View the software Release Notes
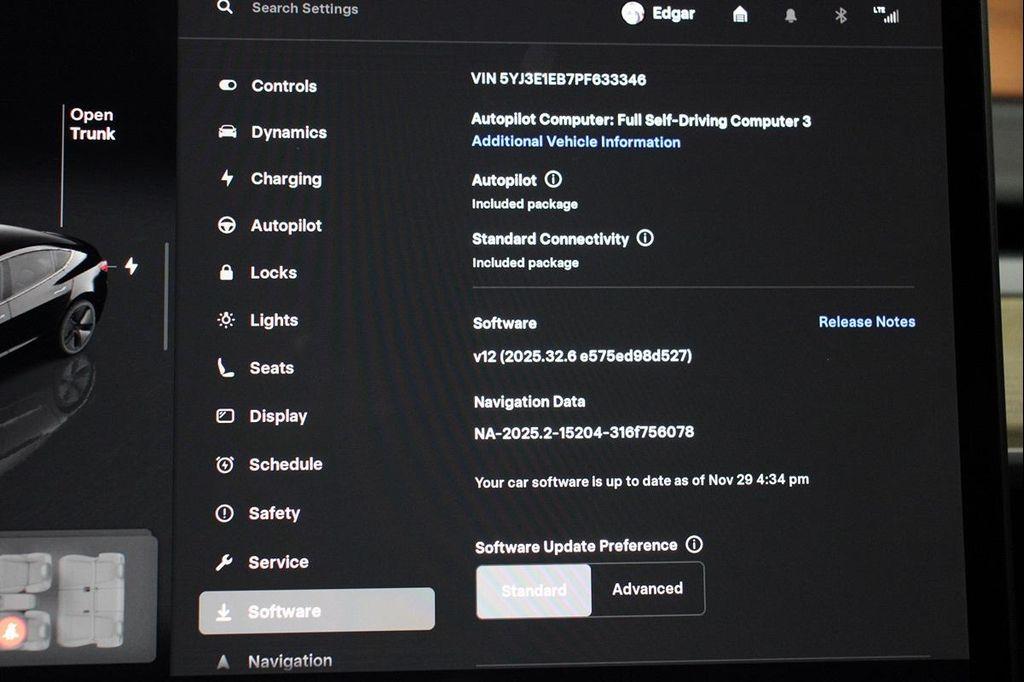 tap(866, 321)
